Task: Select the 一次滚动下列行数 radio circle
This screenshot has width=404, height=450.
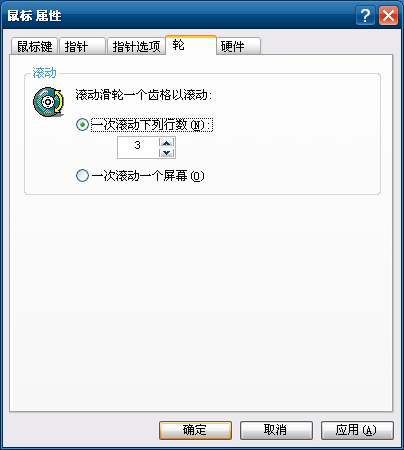Action: pyautogui.click(x=82, y=125)
